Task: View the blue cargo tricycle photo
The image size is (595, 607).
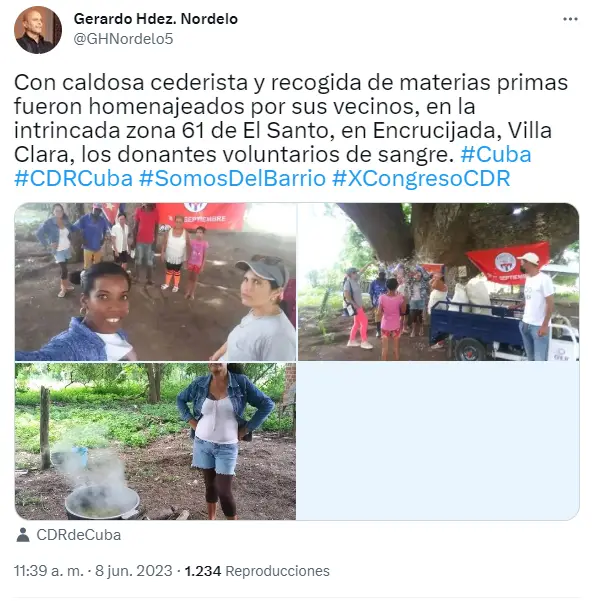Action: tap(438, 282)
